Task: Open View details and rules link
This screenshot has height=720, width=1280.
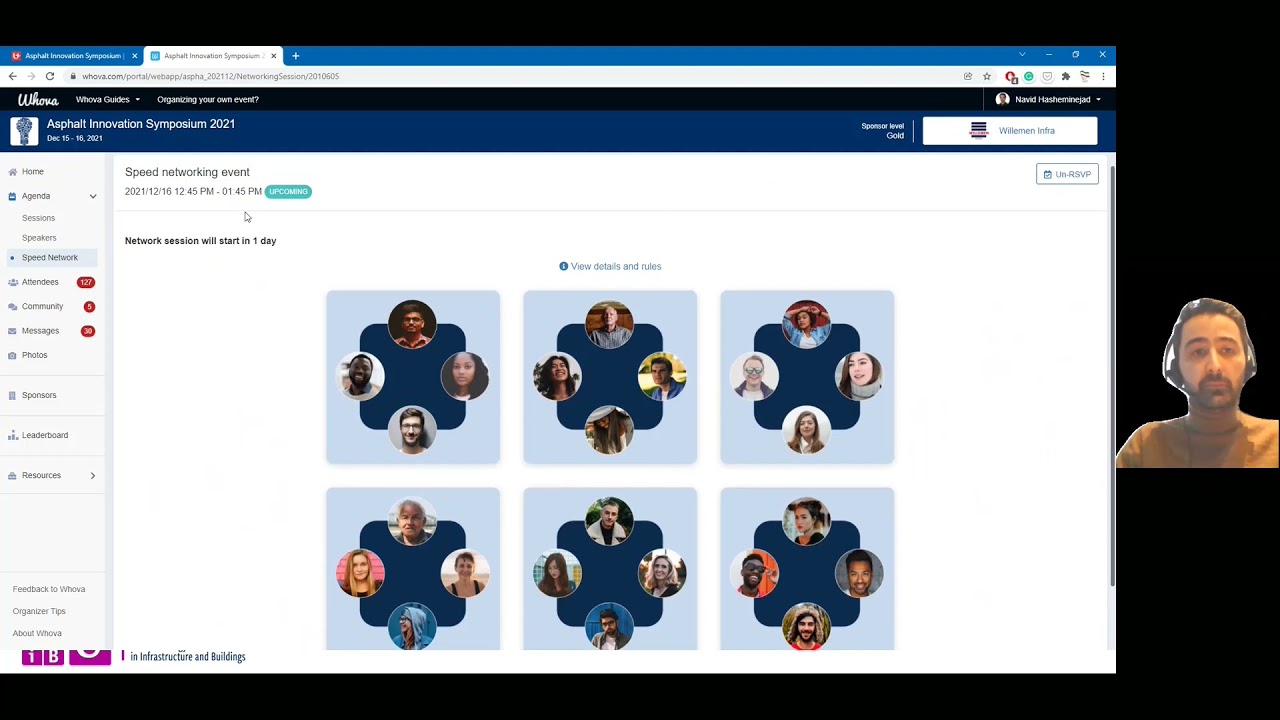Action: coord(616,266)
